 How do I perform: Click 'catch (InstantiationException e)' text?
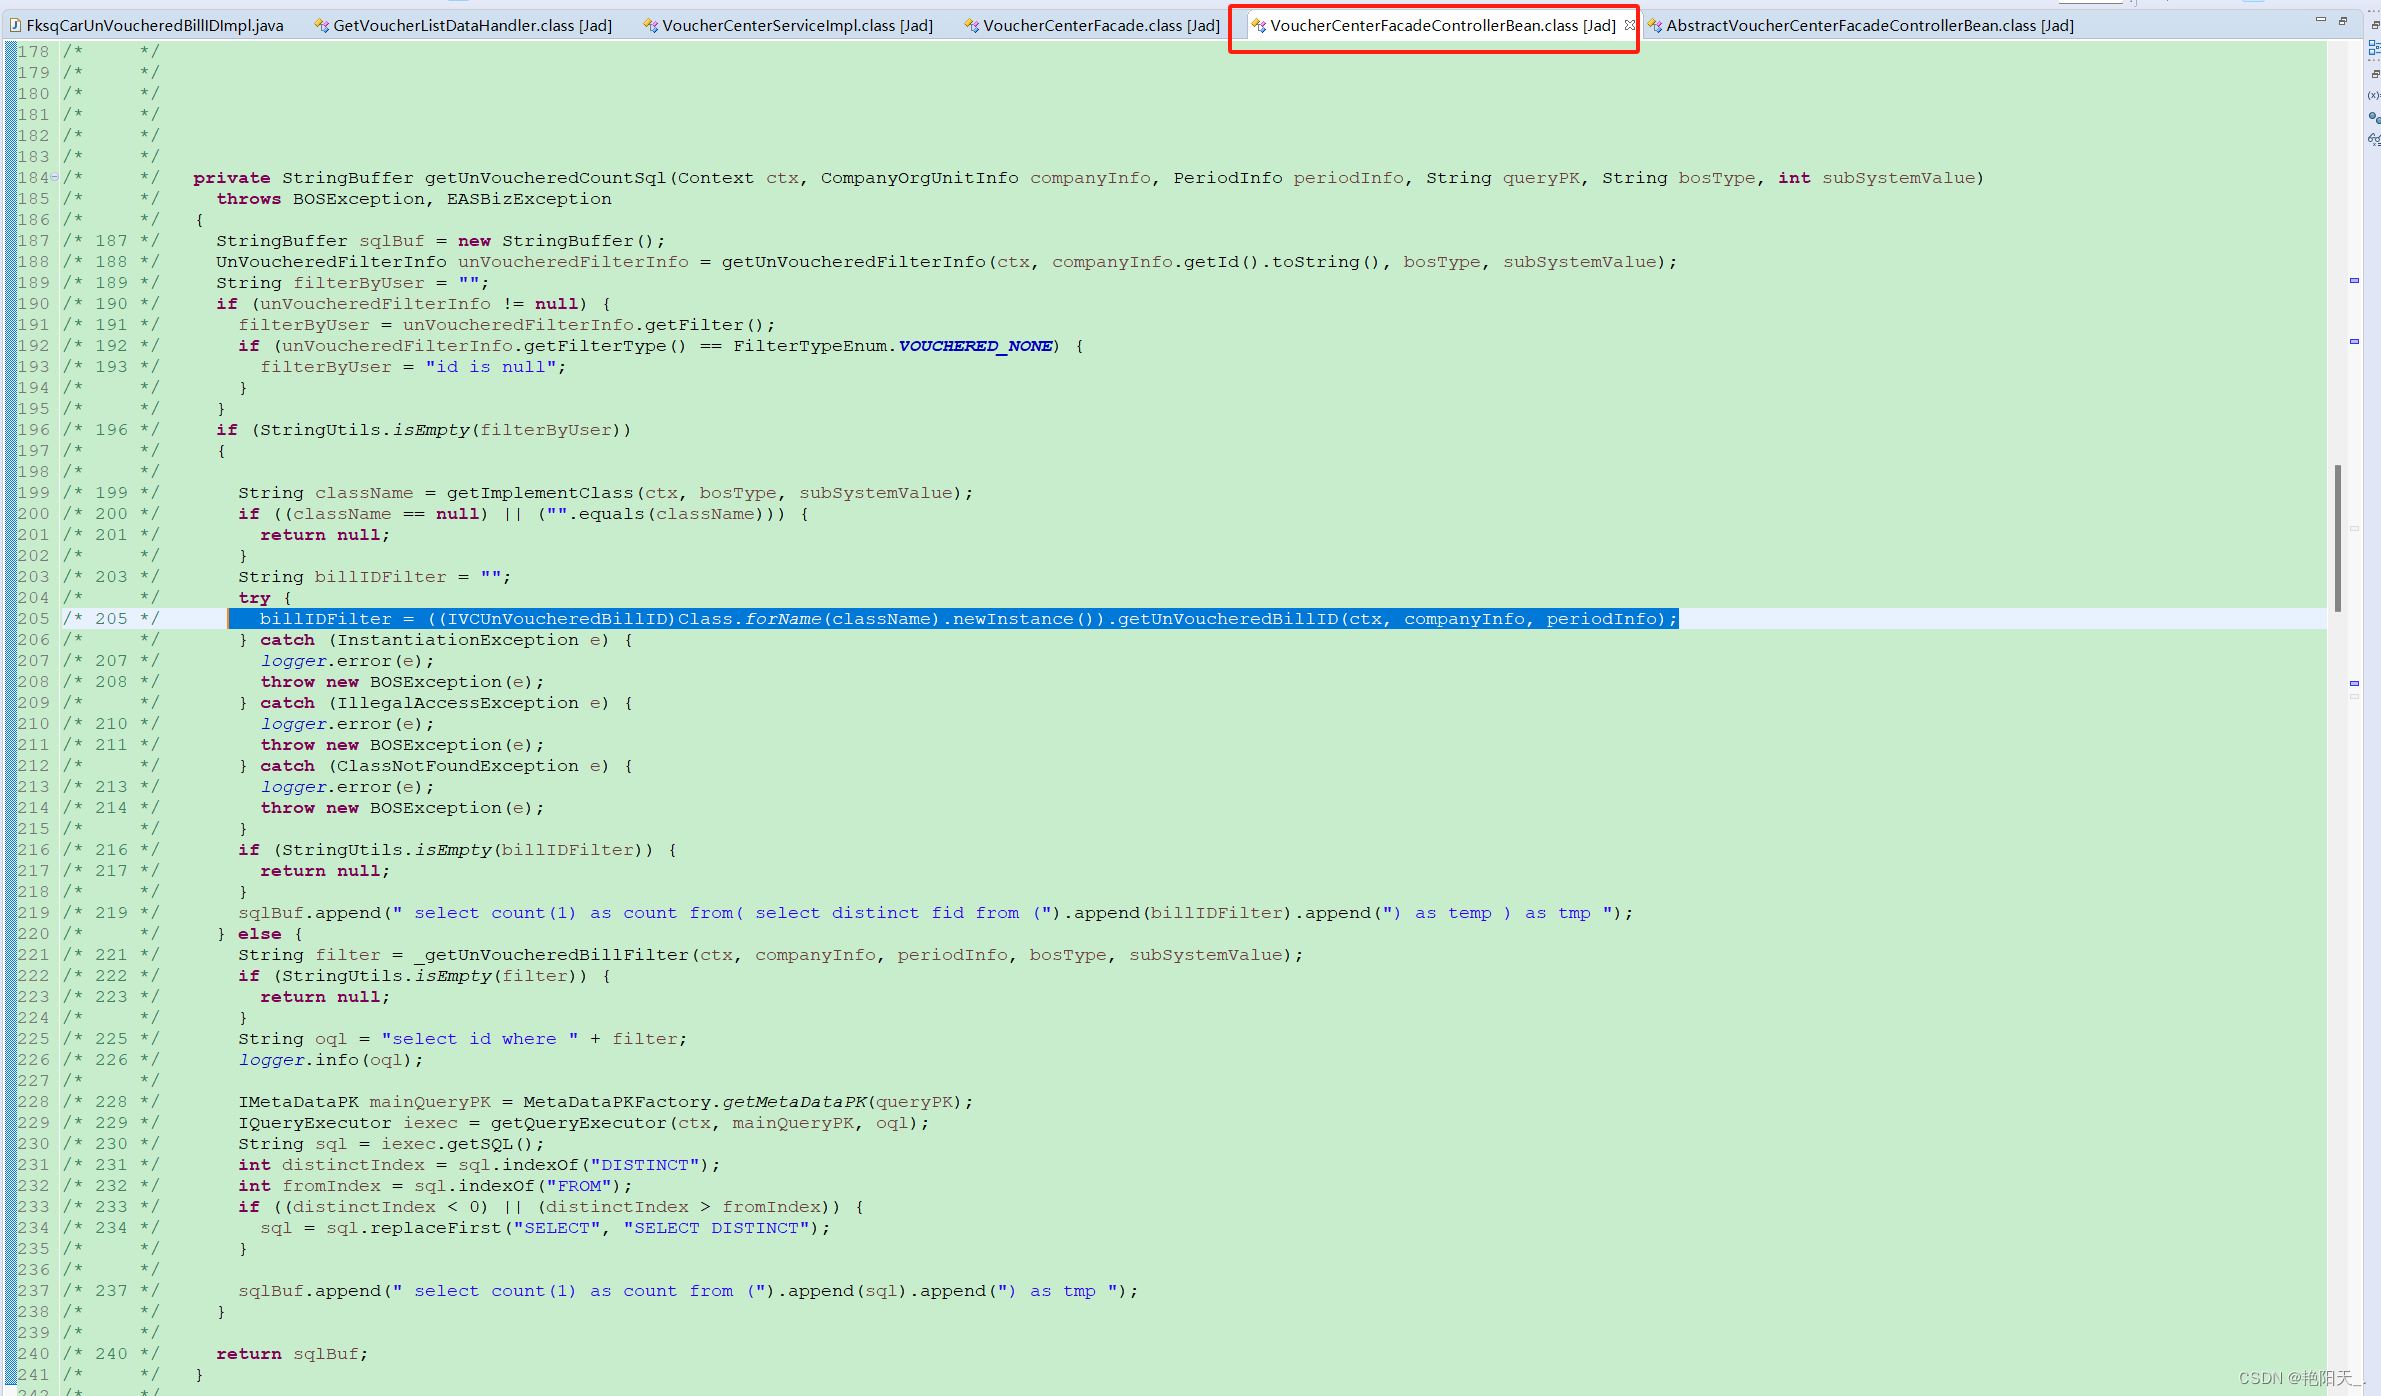click(x=434, y=640)
